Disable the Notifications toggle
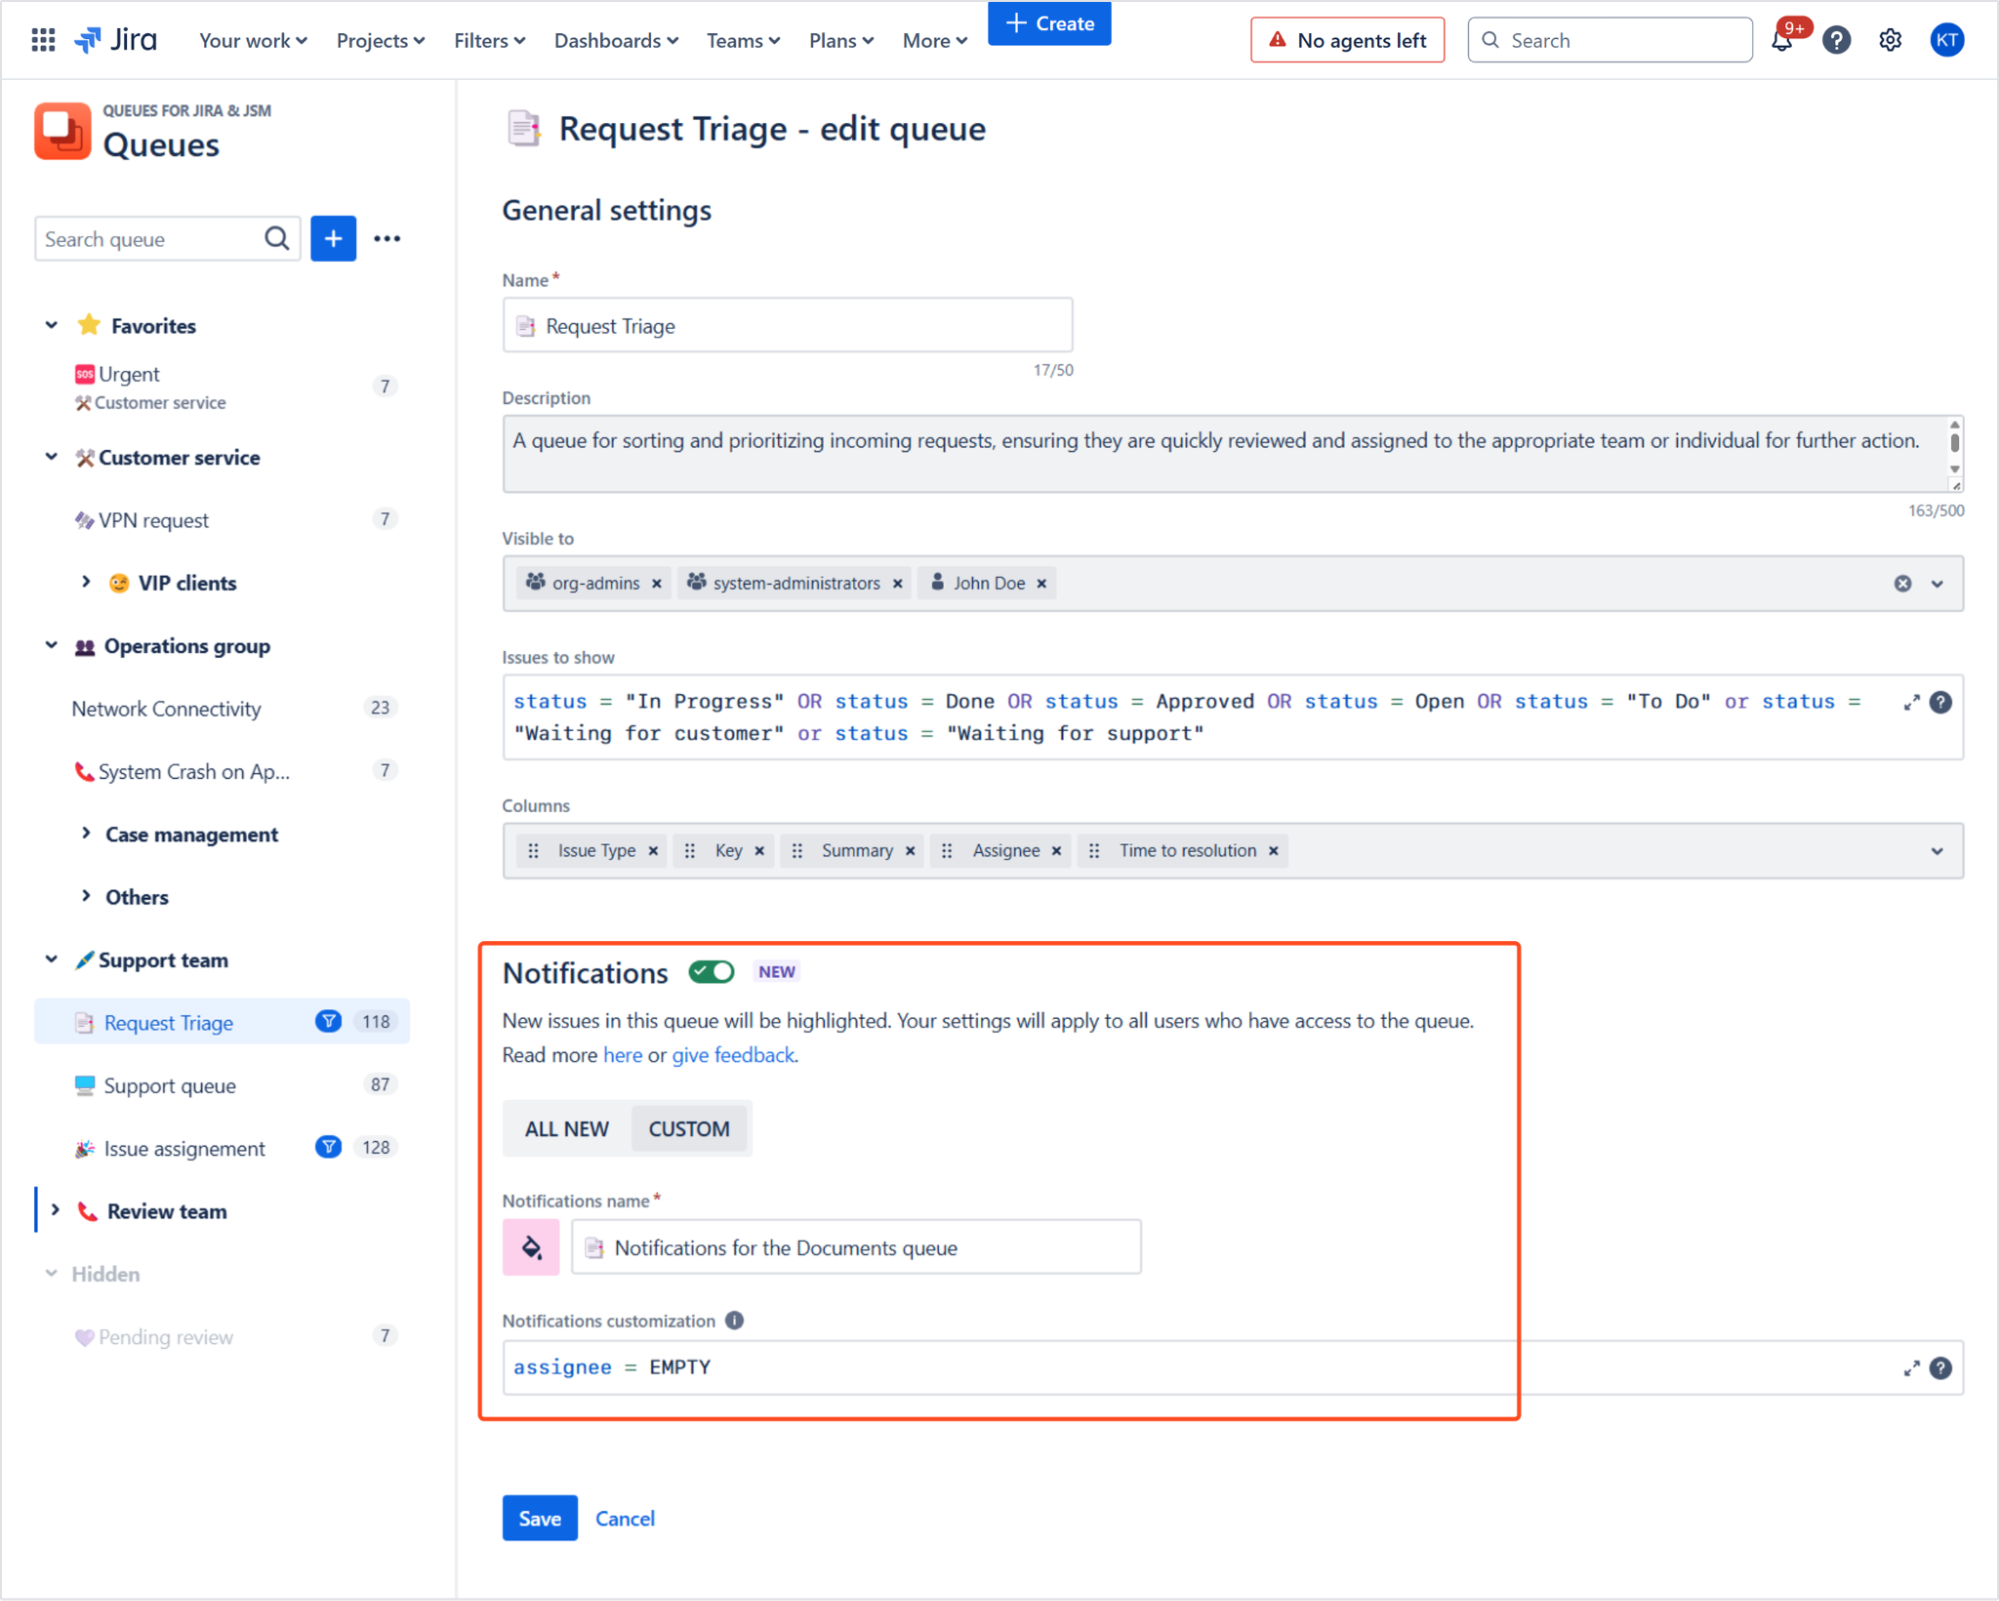 pos(711,971)
